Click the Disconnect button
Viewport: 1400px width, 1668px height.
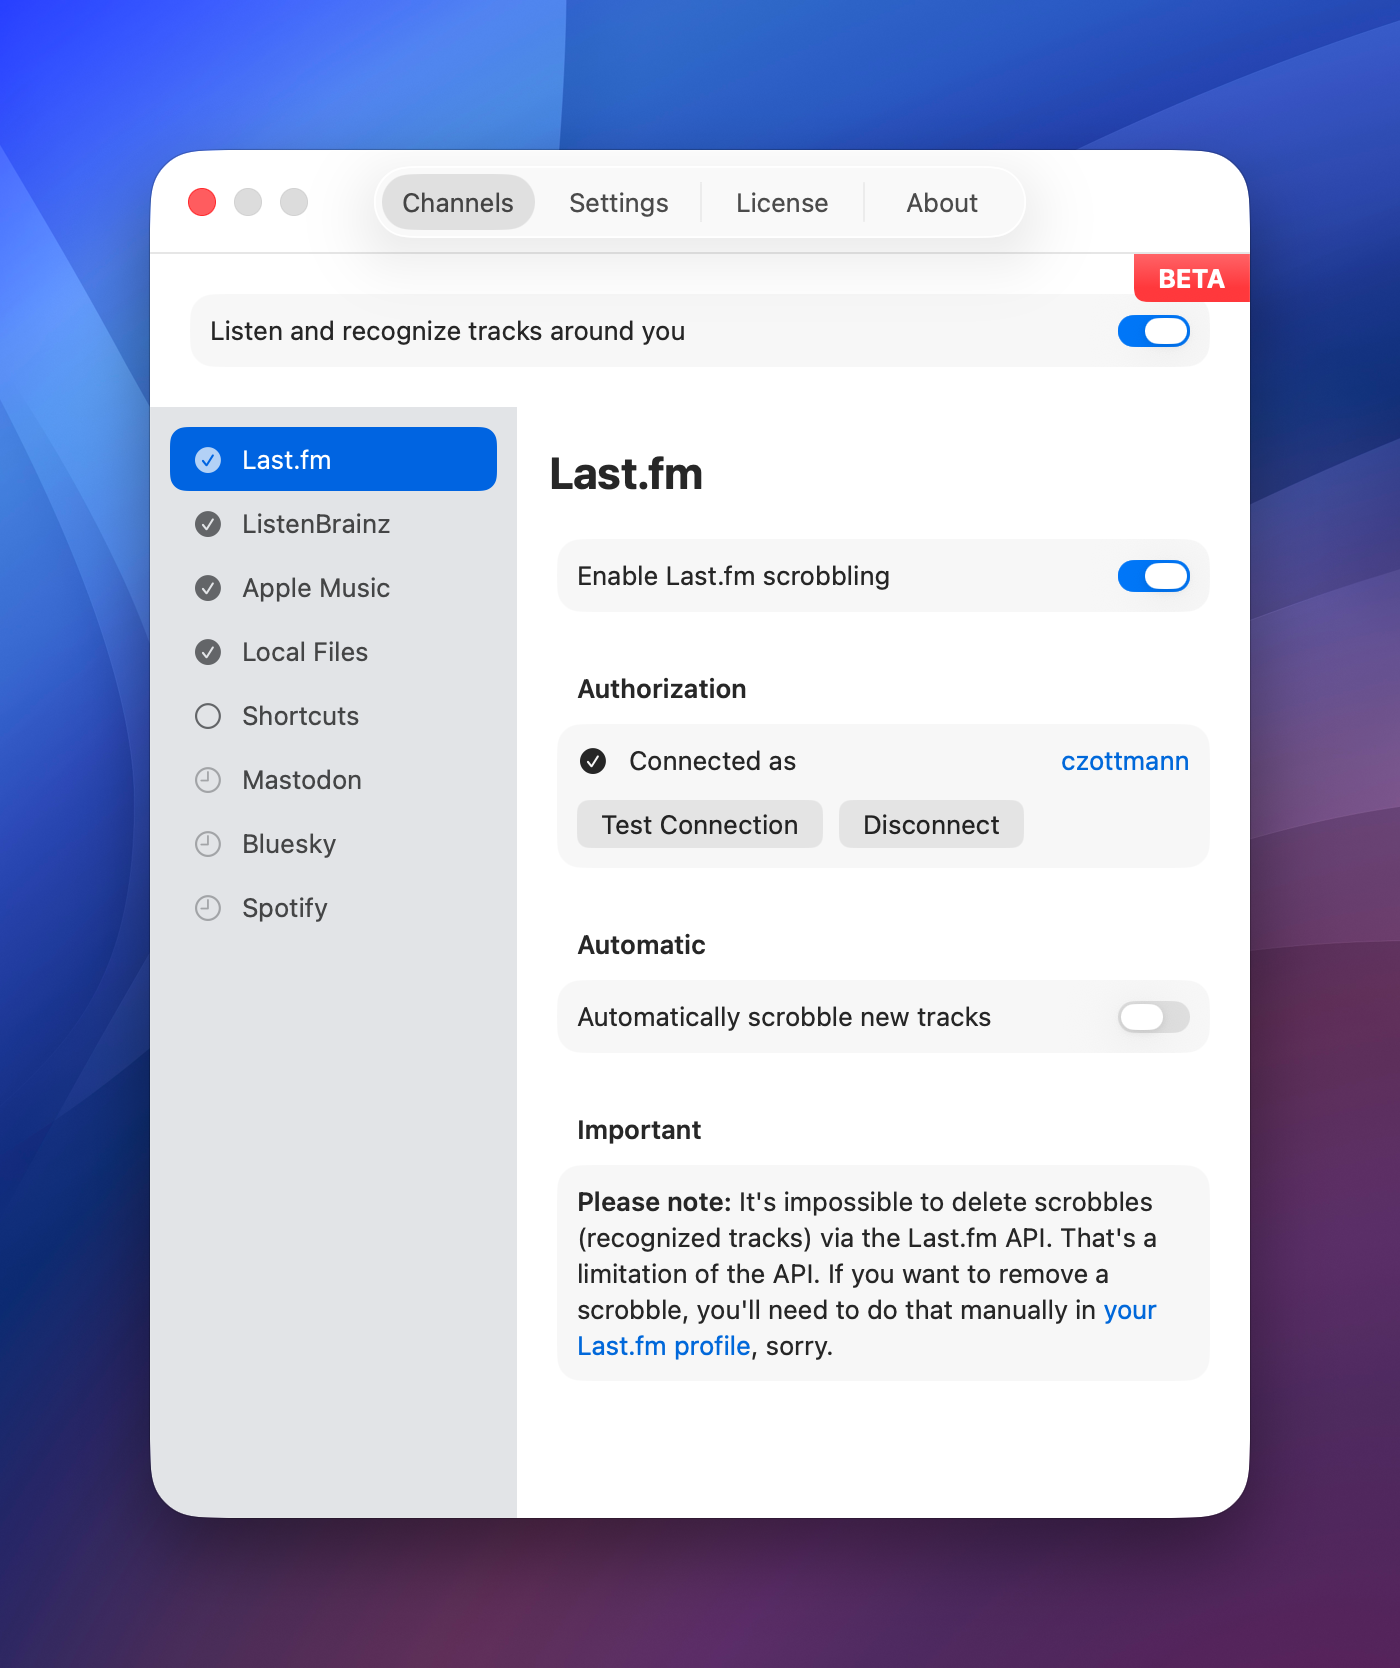coord(931,824)
